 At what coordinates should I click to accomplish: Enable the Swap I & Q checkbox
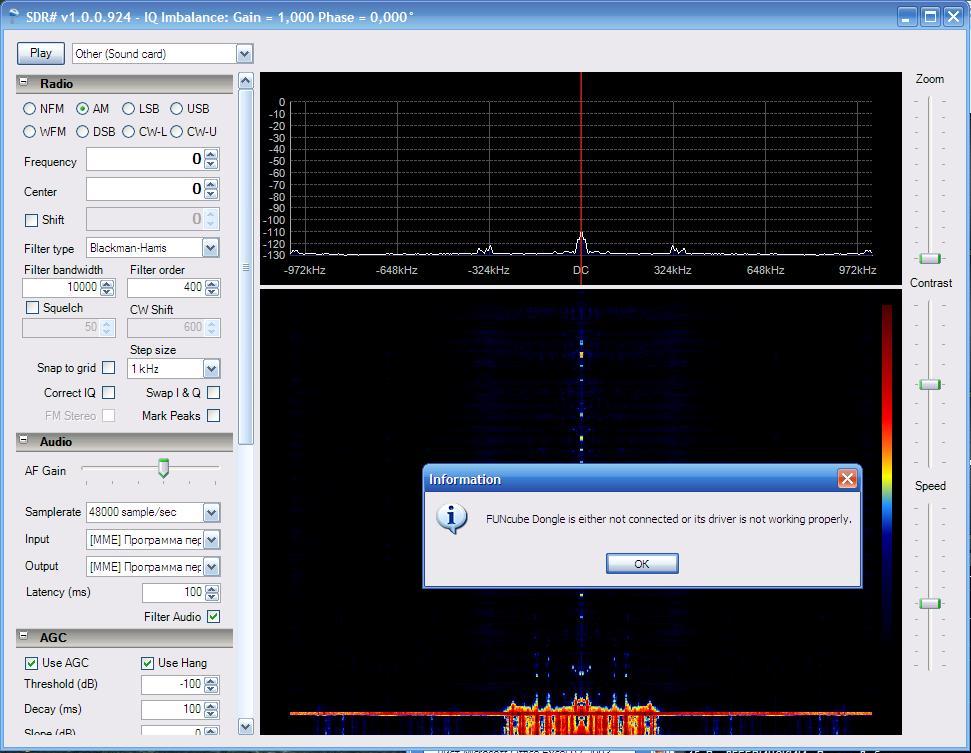coord(214,393)
